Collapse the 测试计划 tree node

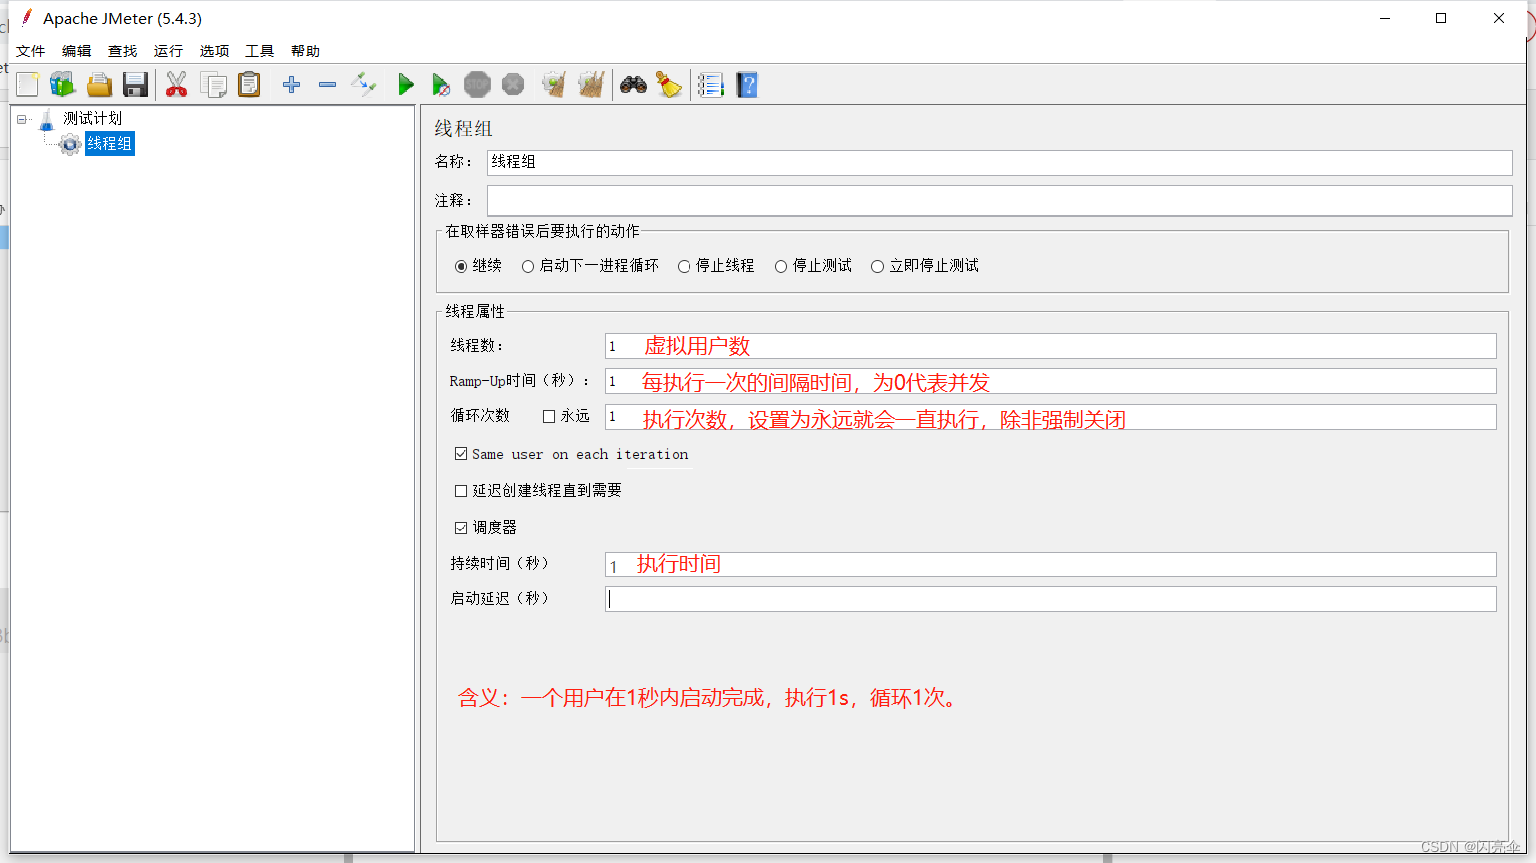21,119
